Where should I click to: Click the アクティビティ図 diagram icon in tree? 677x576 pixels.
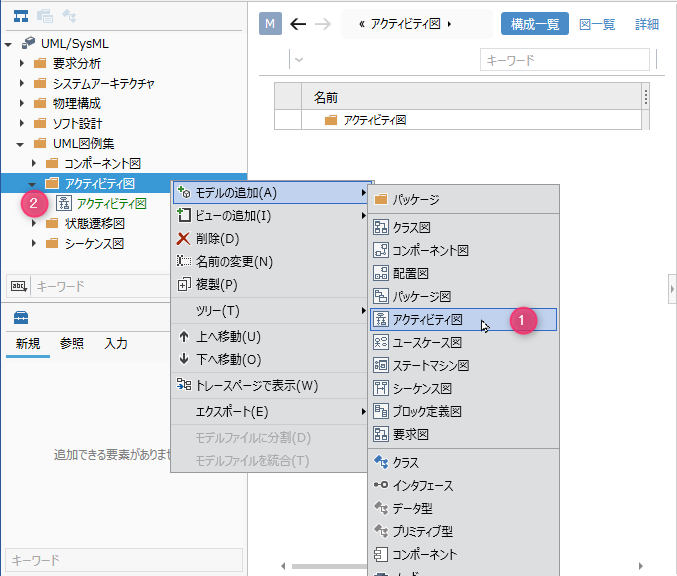[x=64, y=203]
